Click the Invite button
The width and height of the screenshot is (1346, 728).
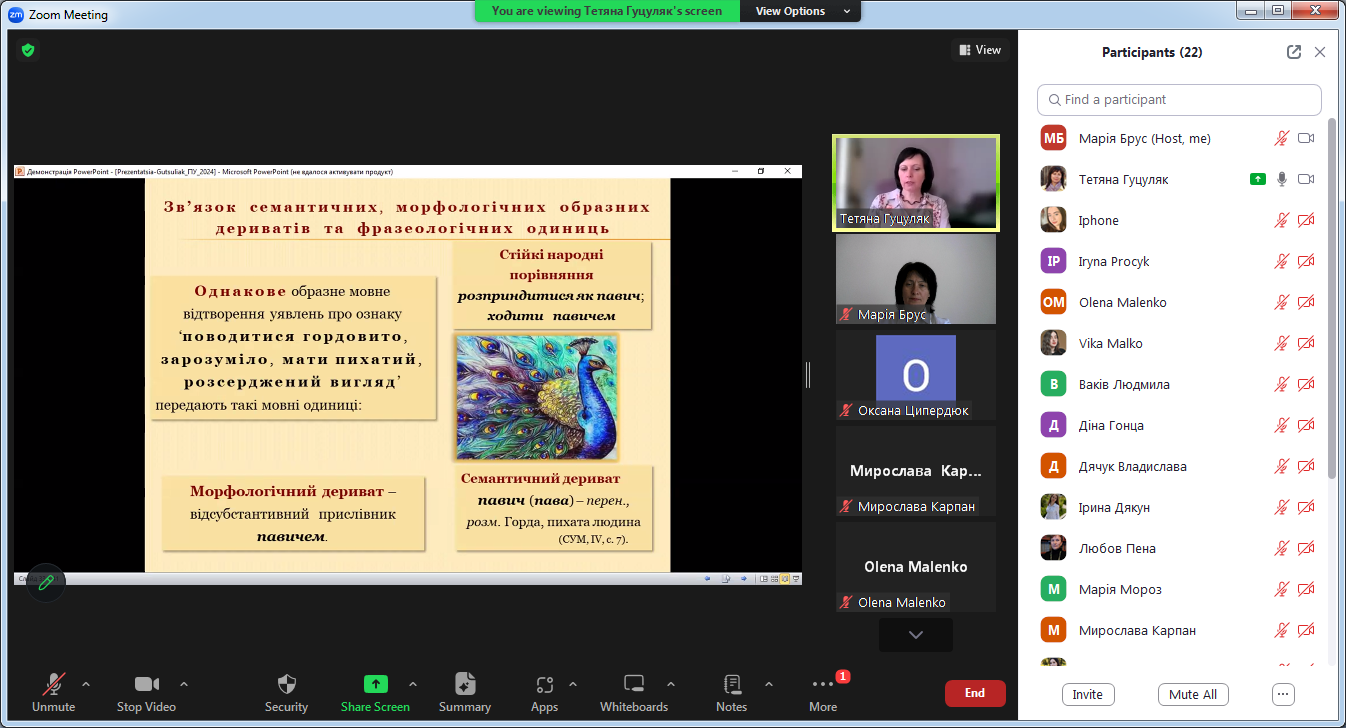1087,694
